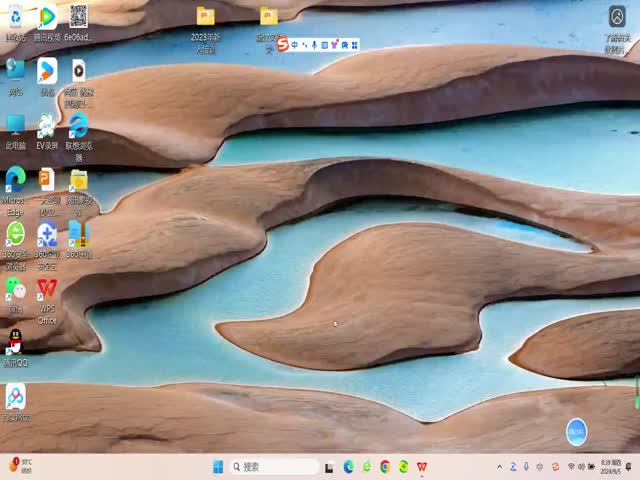Launch Tencent Video from the desktop
This screenshot has height=480, width=640.
coord(47,18)
